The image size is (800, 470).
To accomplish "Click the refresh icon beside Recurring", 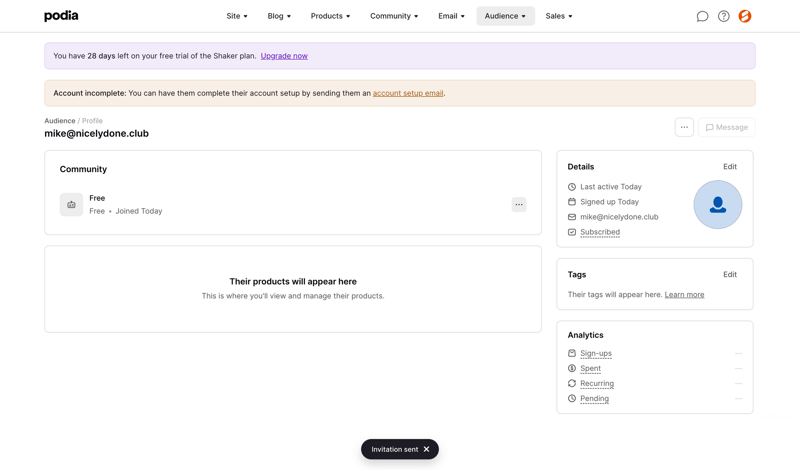I will click(x=572, y=383).
